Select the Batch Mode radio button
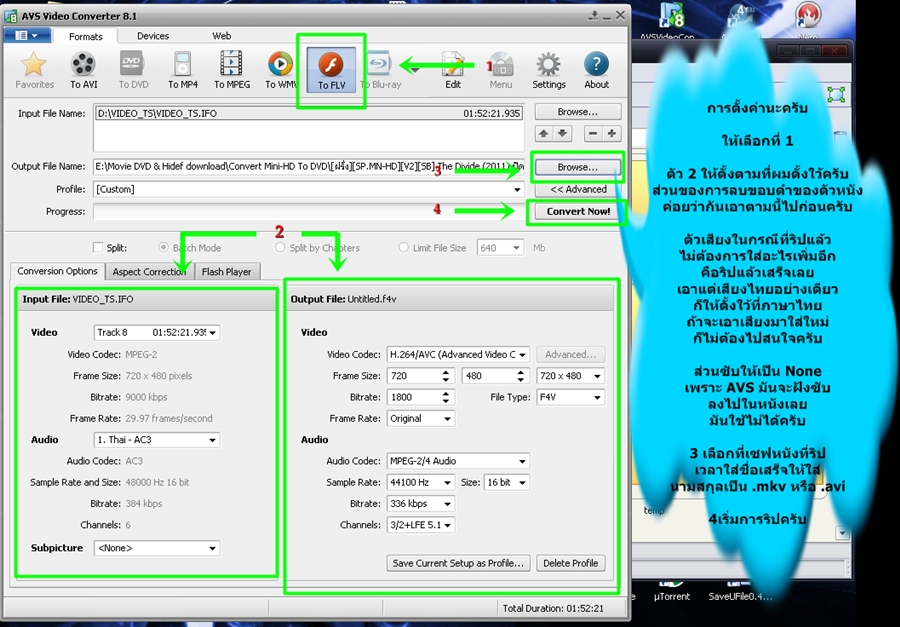900x627 pixels. (164, 247)
